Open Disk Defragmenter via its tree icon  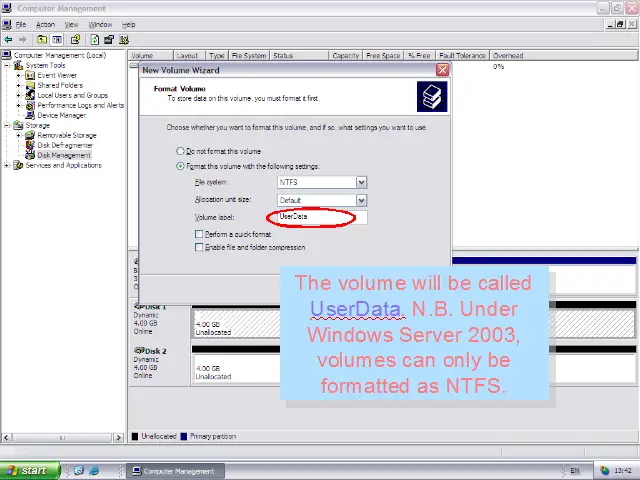(30, 145)
